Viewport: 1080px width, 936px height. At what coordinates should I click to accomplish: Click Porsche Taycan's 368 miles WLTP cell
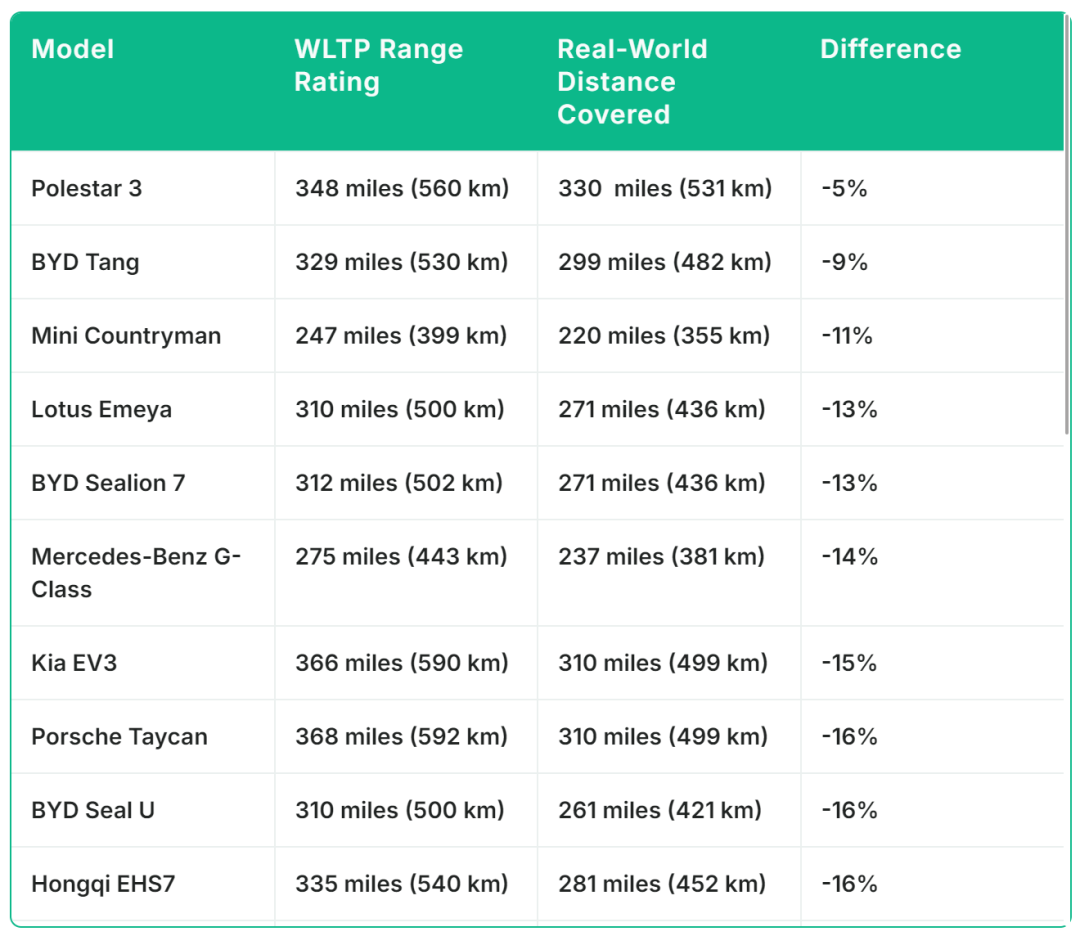click(x=401, y=737)
